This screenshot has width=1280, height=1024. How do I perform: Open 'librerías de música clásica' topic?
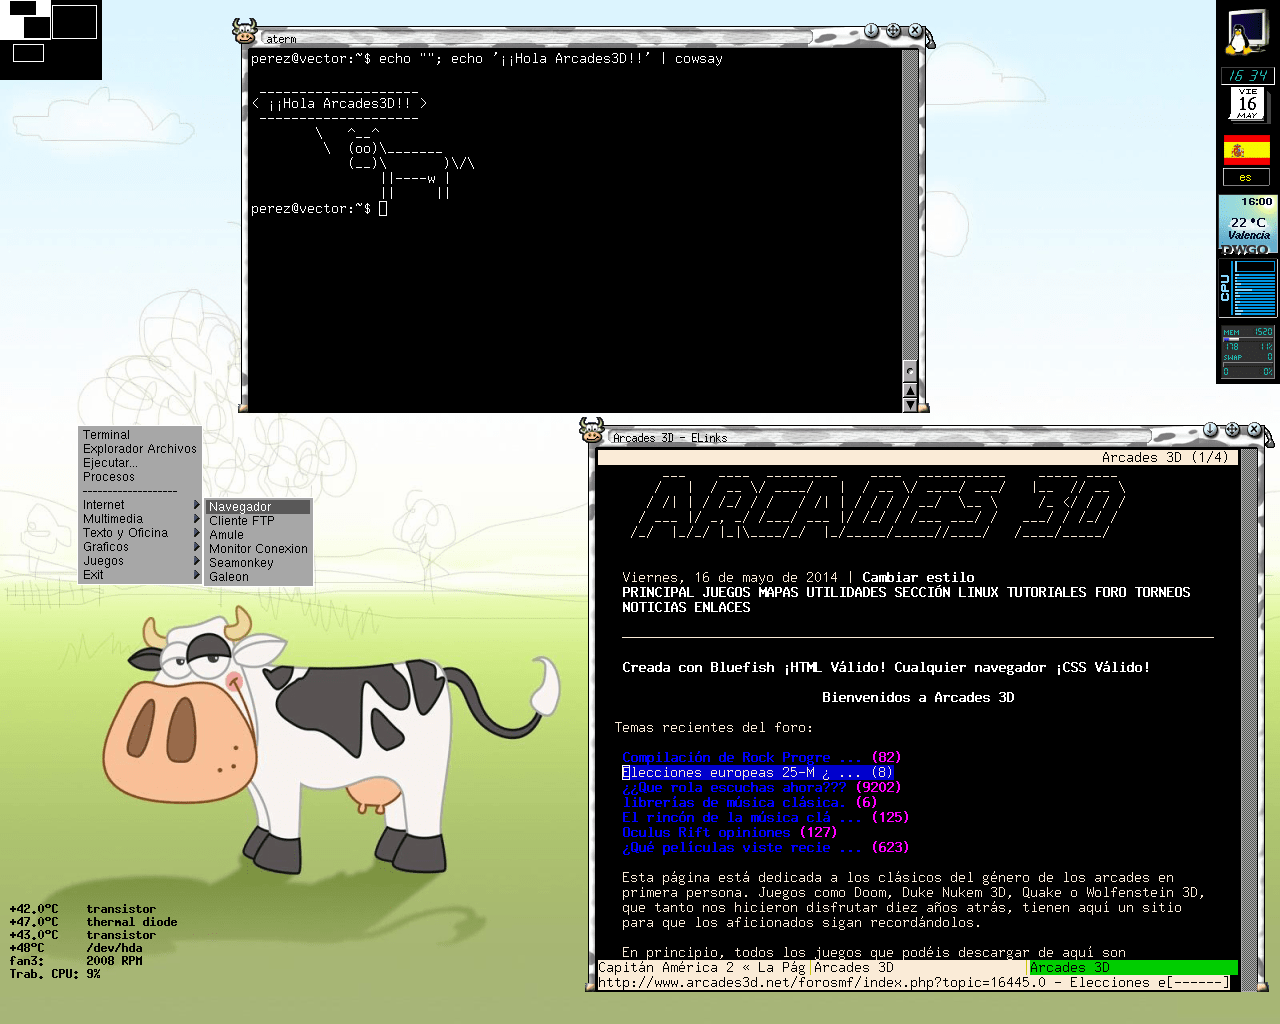pos(734,803)
